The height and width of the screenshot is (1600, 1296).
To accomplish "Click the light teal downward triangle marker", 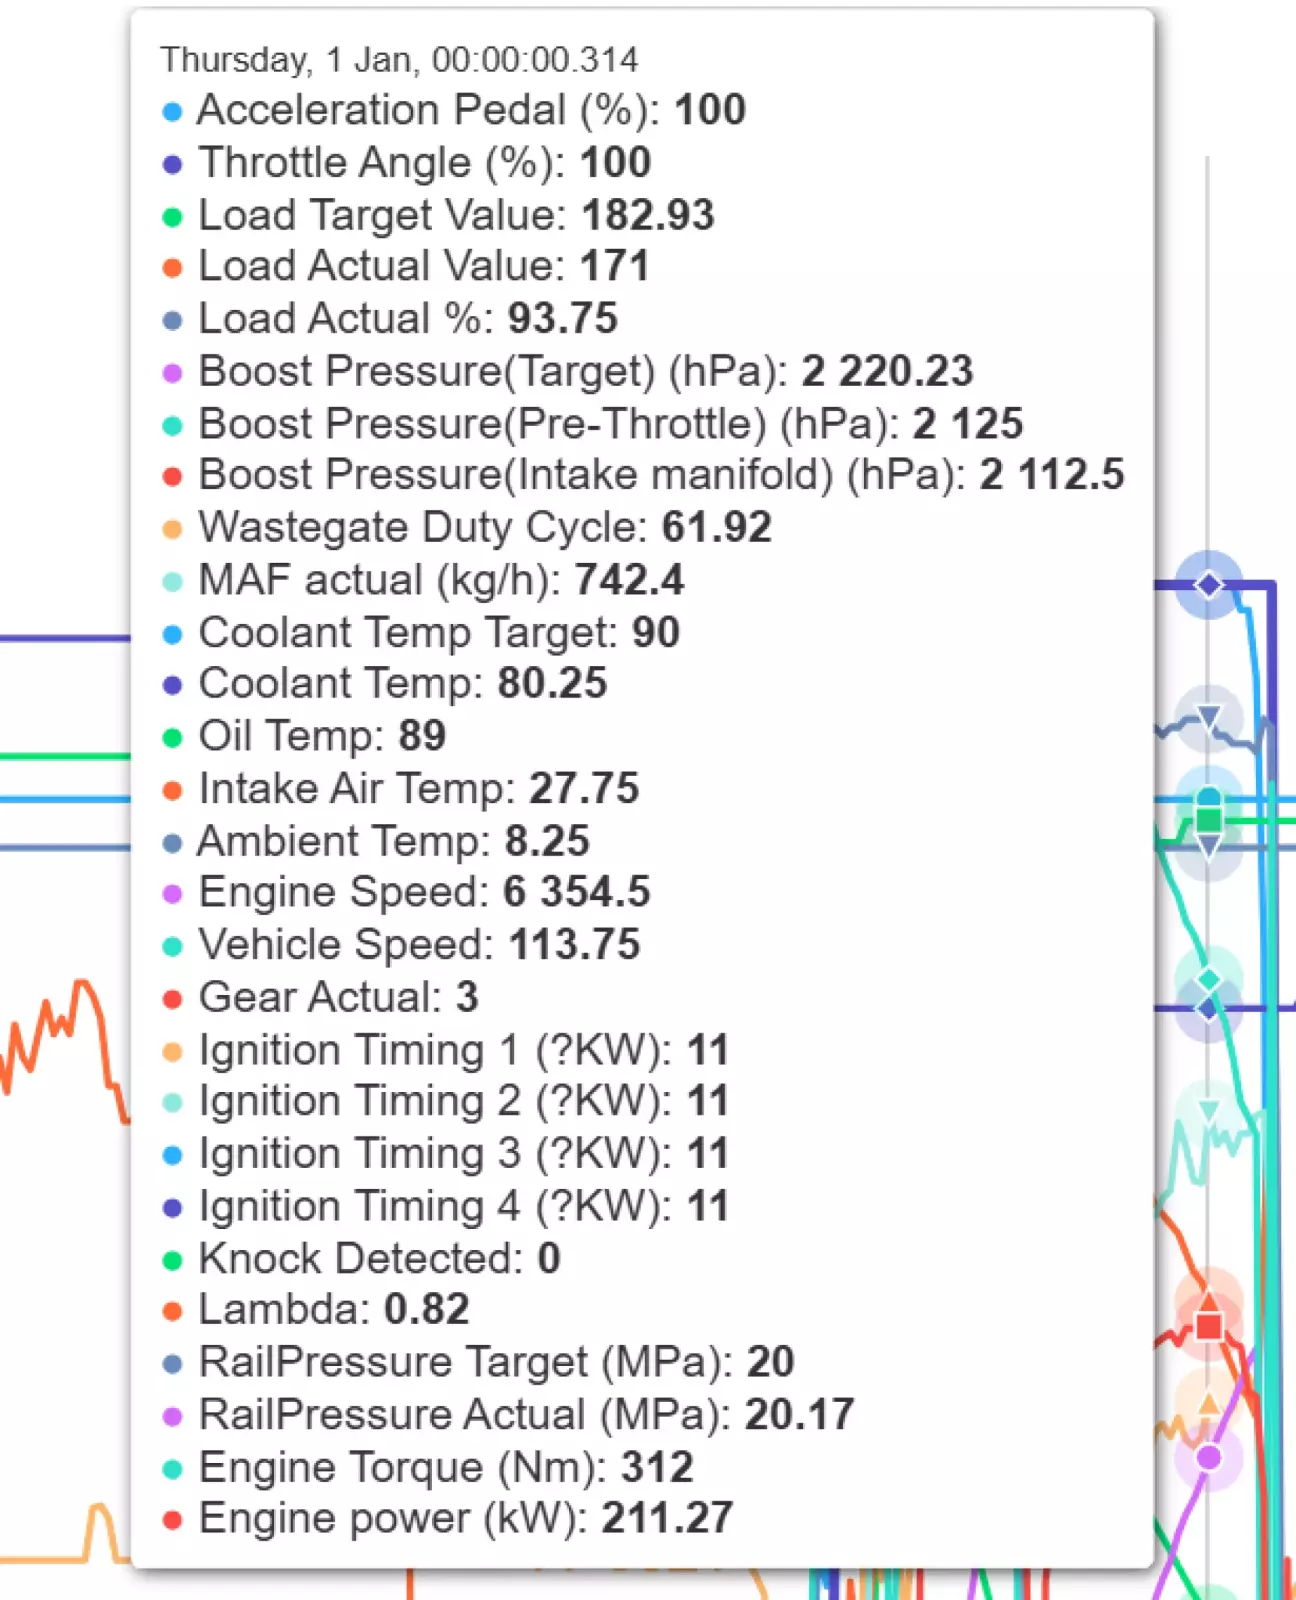I will tap(1208, 1110).
